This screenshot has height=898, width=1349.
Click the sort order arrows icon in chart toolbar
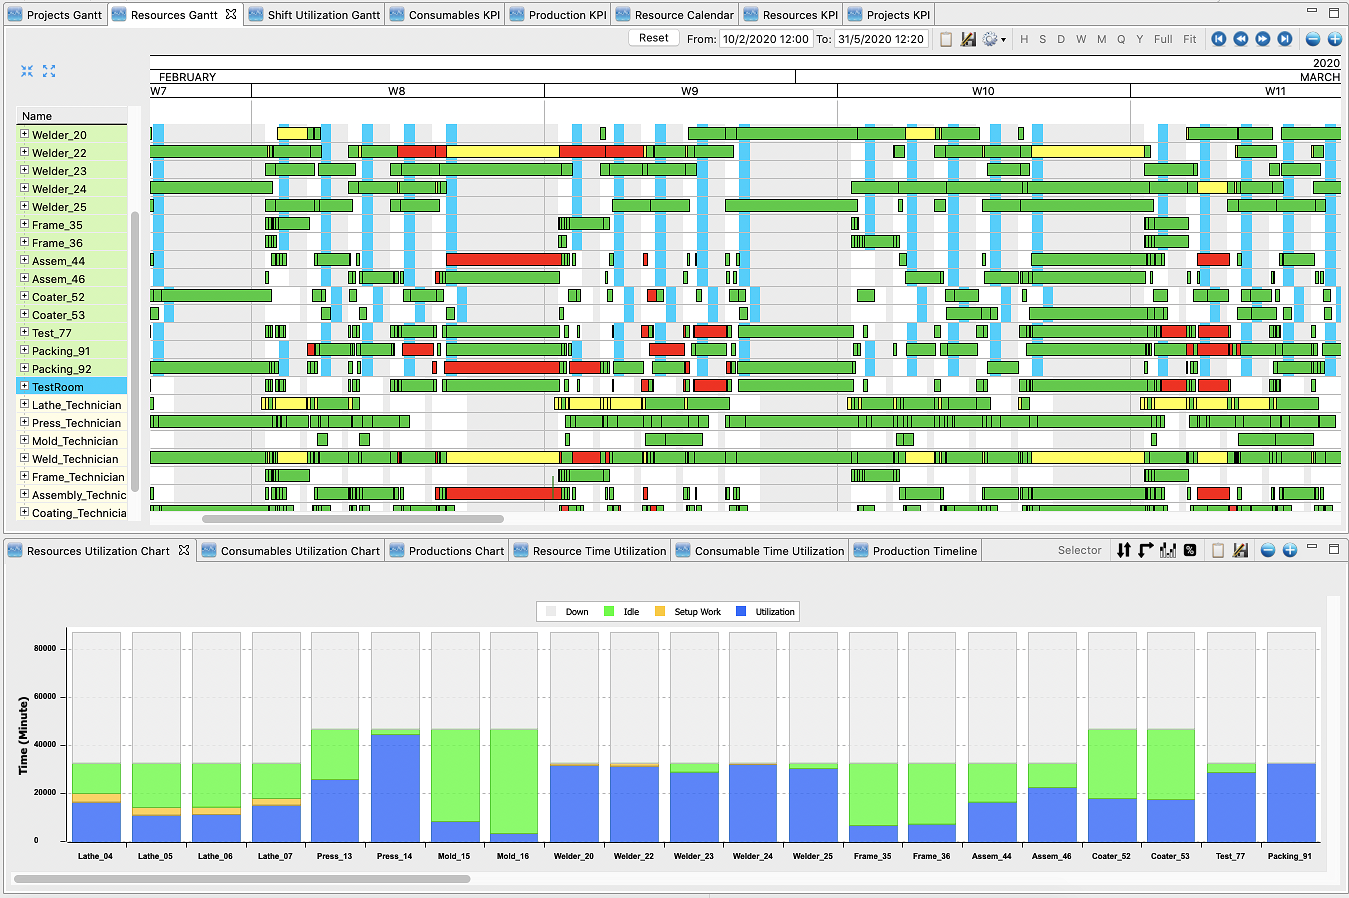pyautogui.click(x=1124, y=550)
